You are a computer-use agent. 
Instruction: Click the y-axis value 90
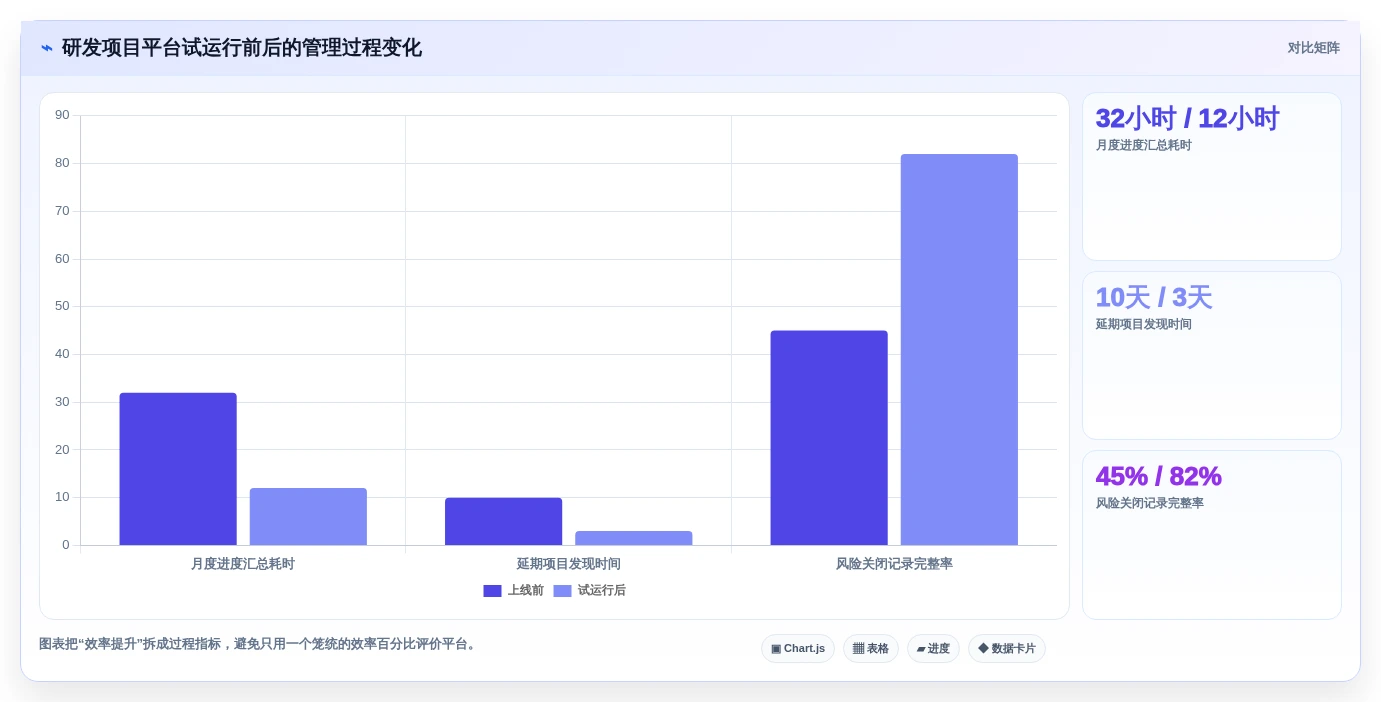tap(62, 115)
